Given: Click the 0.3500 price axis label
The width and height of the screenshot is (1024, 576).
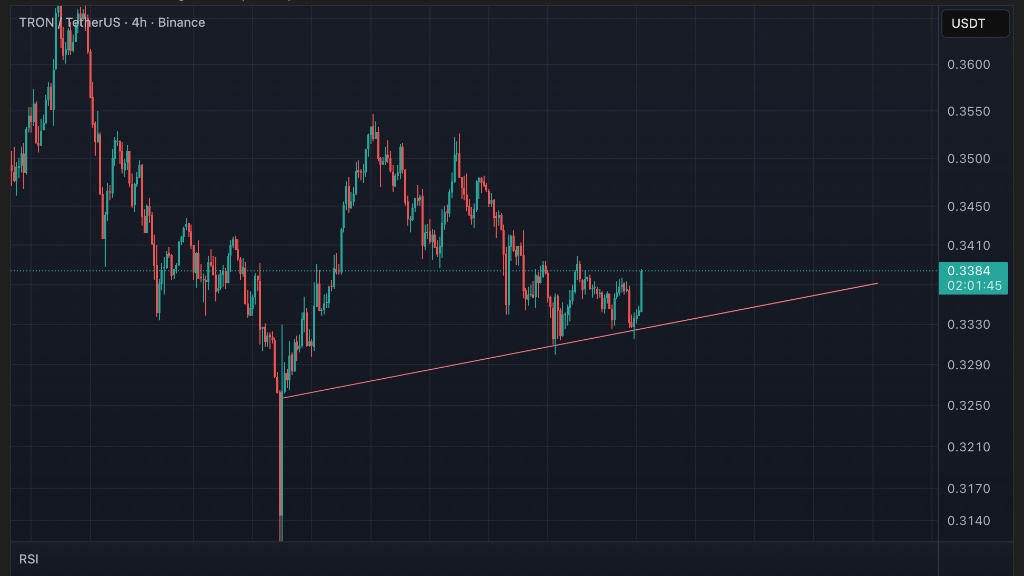Looking at the screenshot, I should [968, 159].
